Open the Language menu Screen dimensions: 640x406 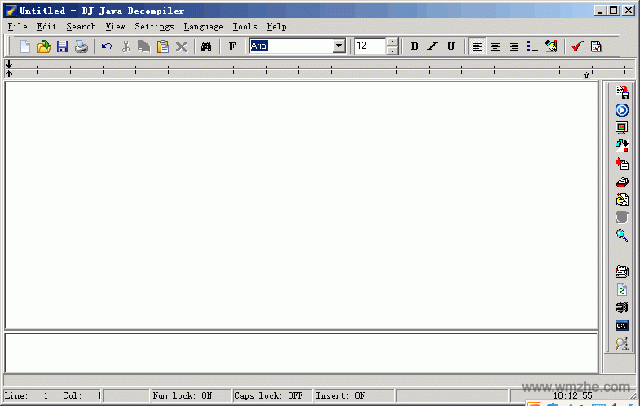[x=203, y=27]
